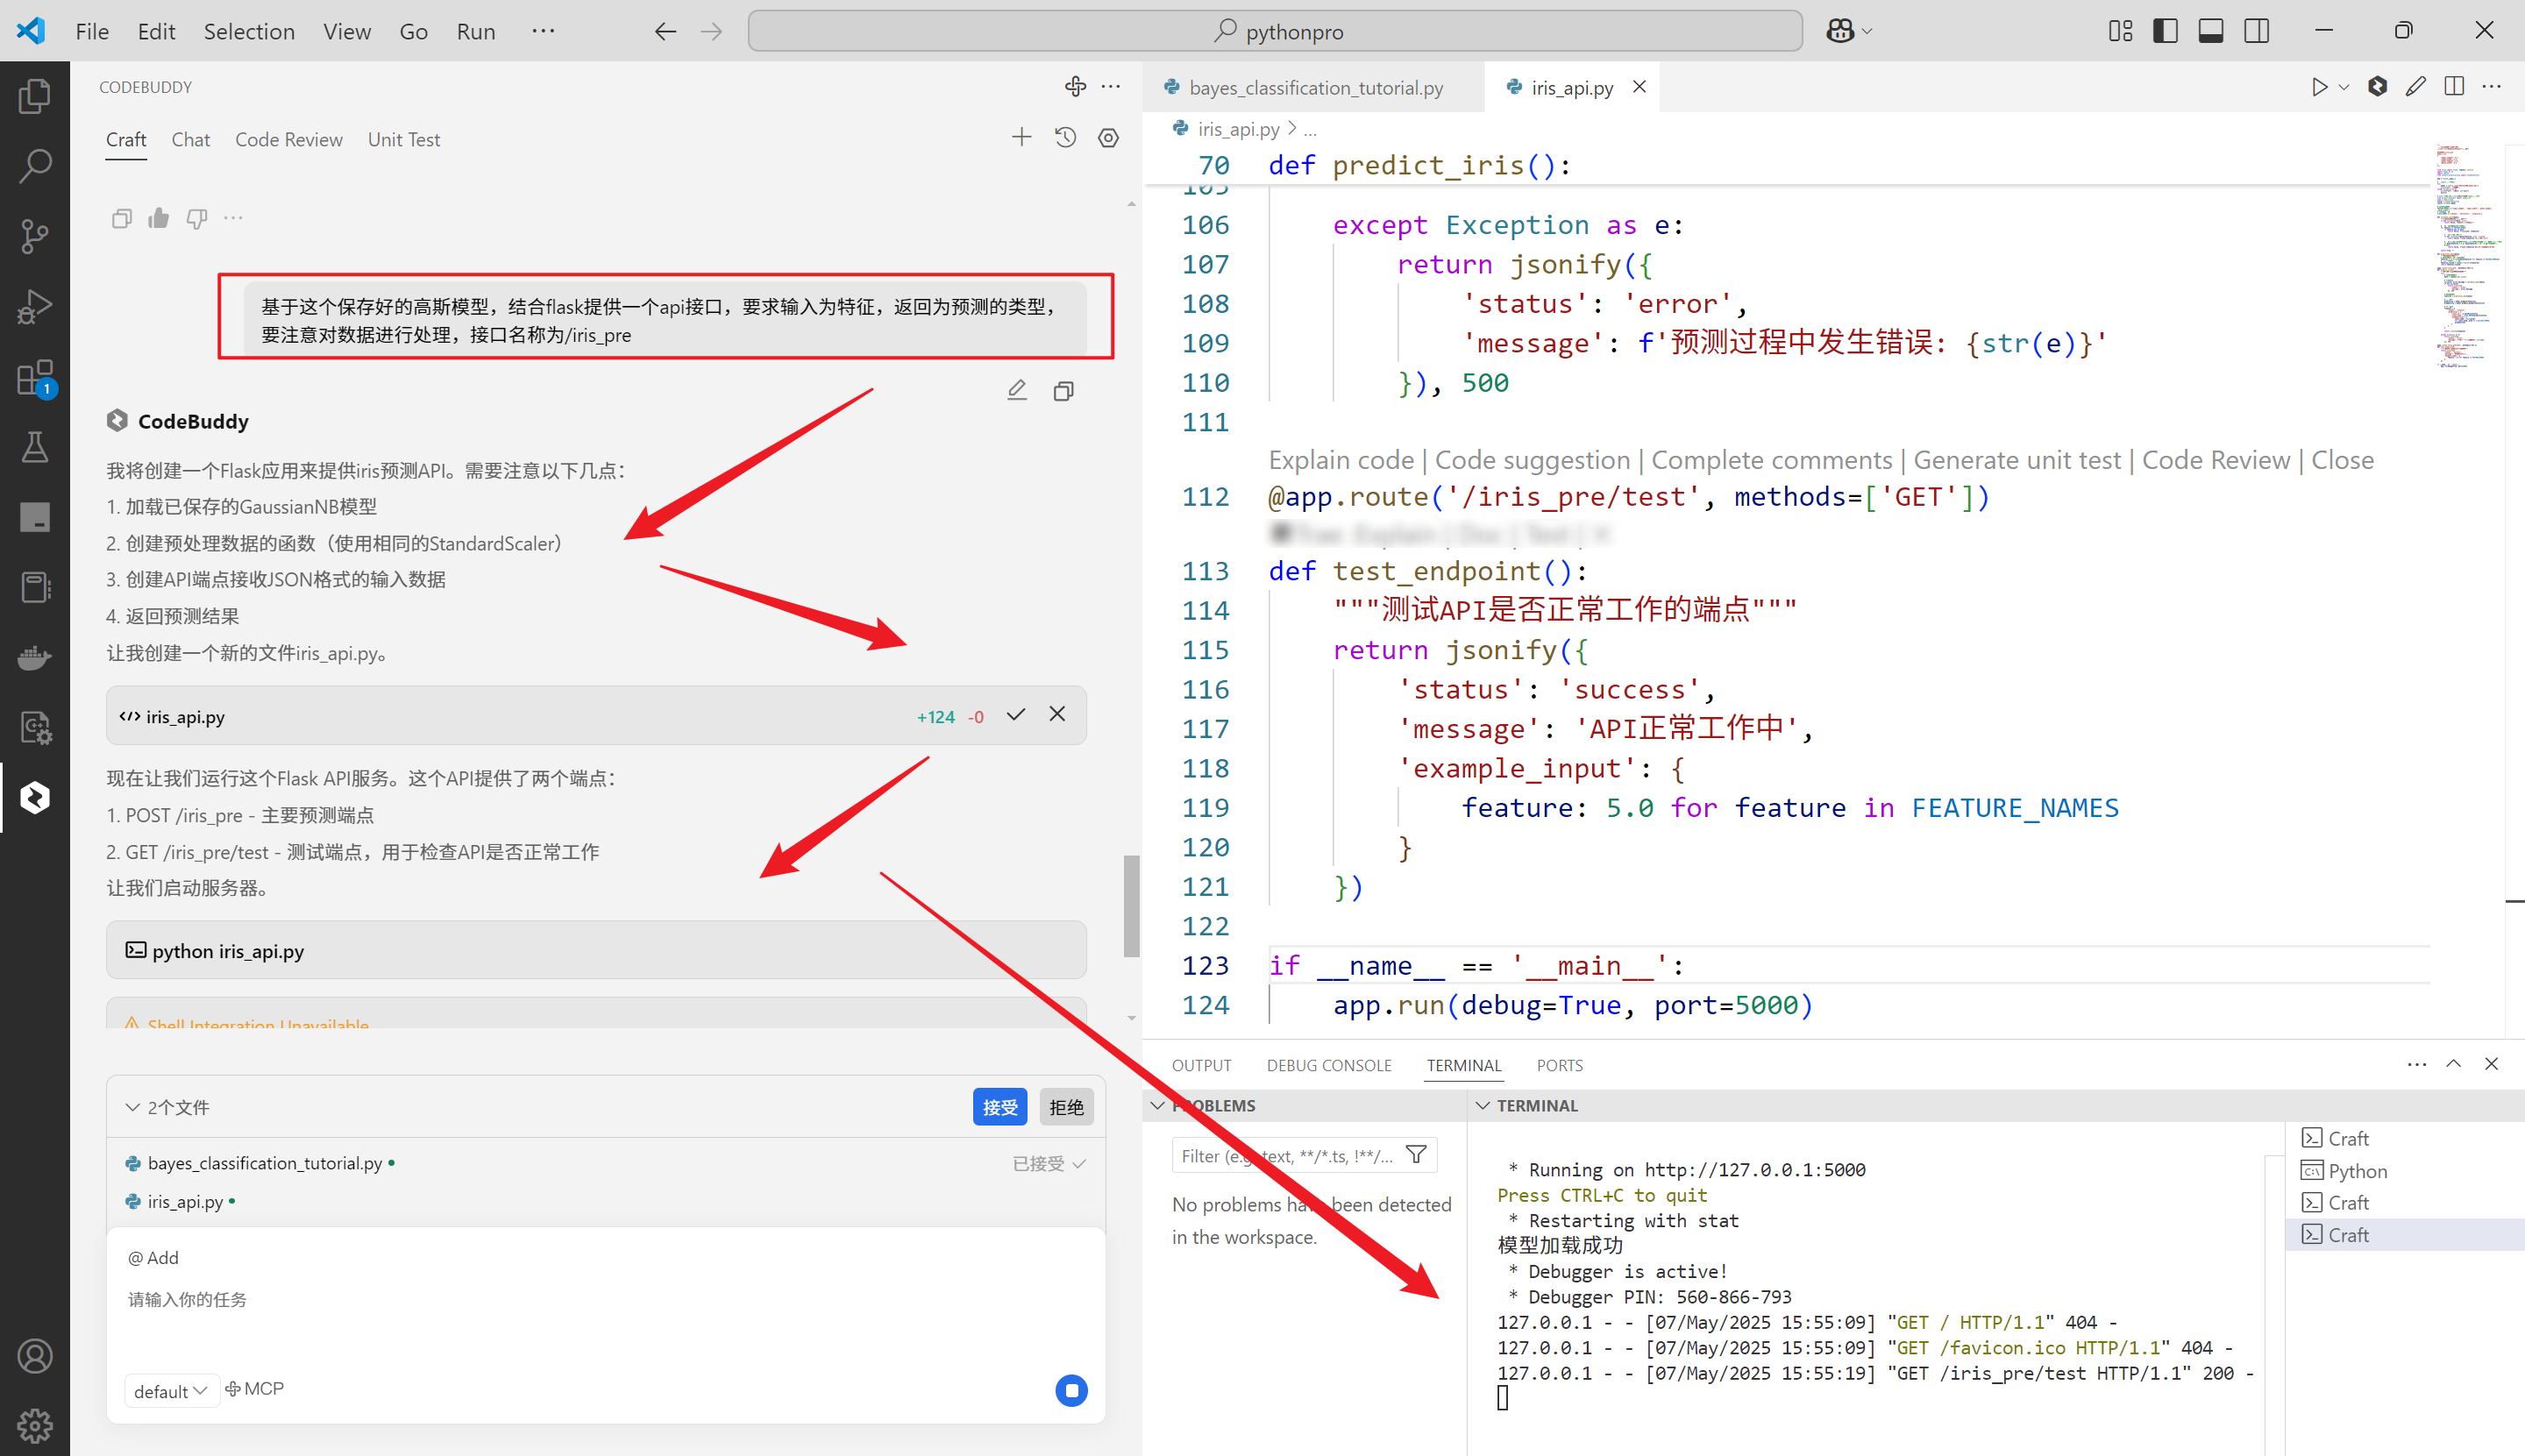The image size is (2525, 1456).
Task: Toggle the bottom panel visibility
Action: [x=2211, y=31]
